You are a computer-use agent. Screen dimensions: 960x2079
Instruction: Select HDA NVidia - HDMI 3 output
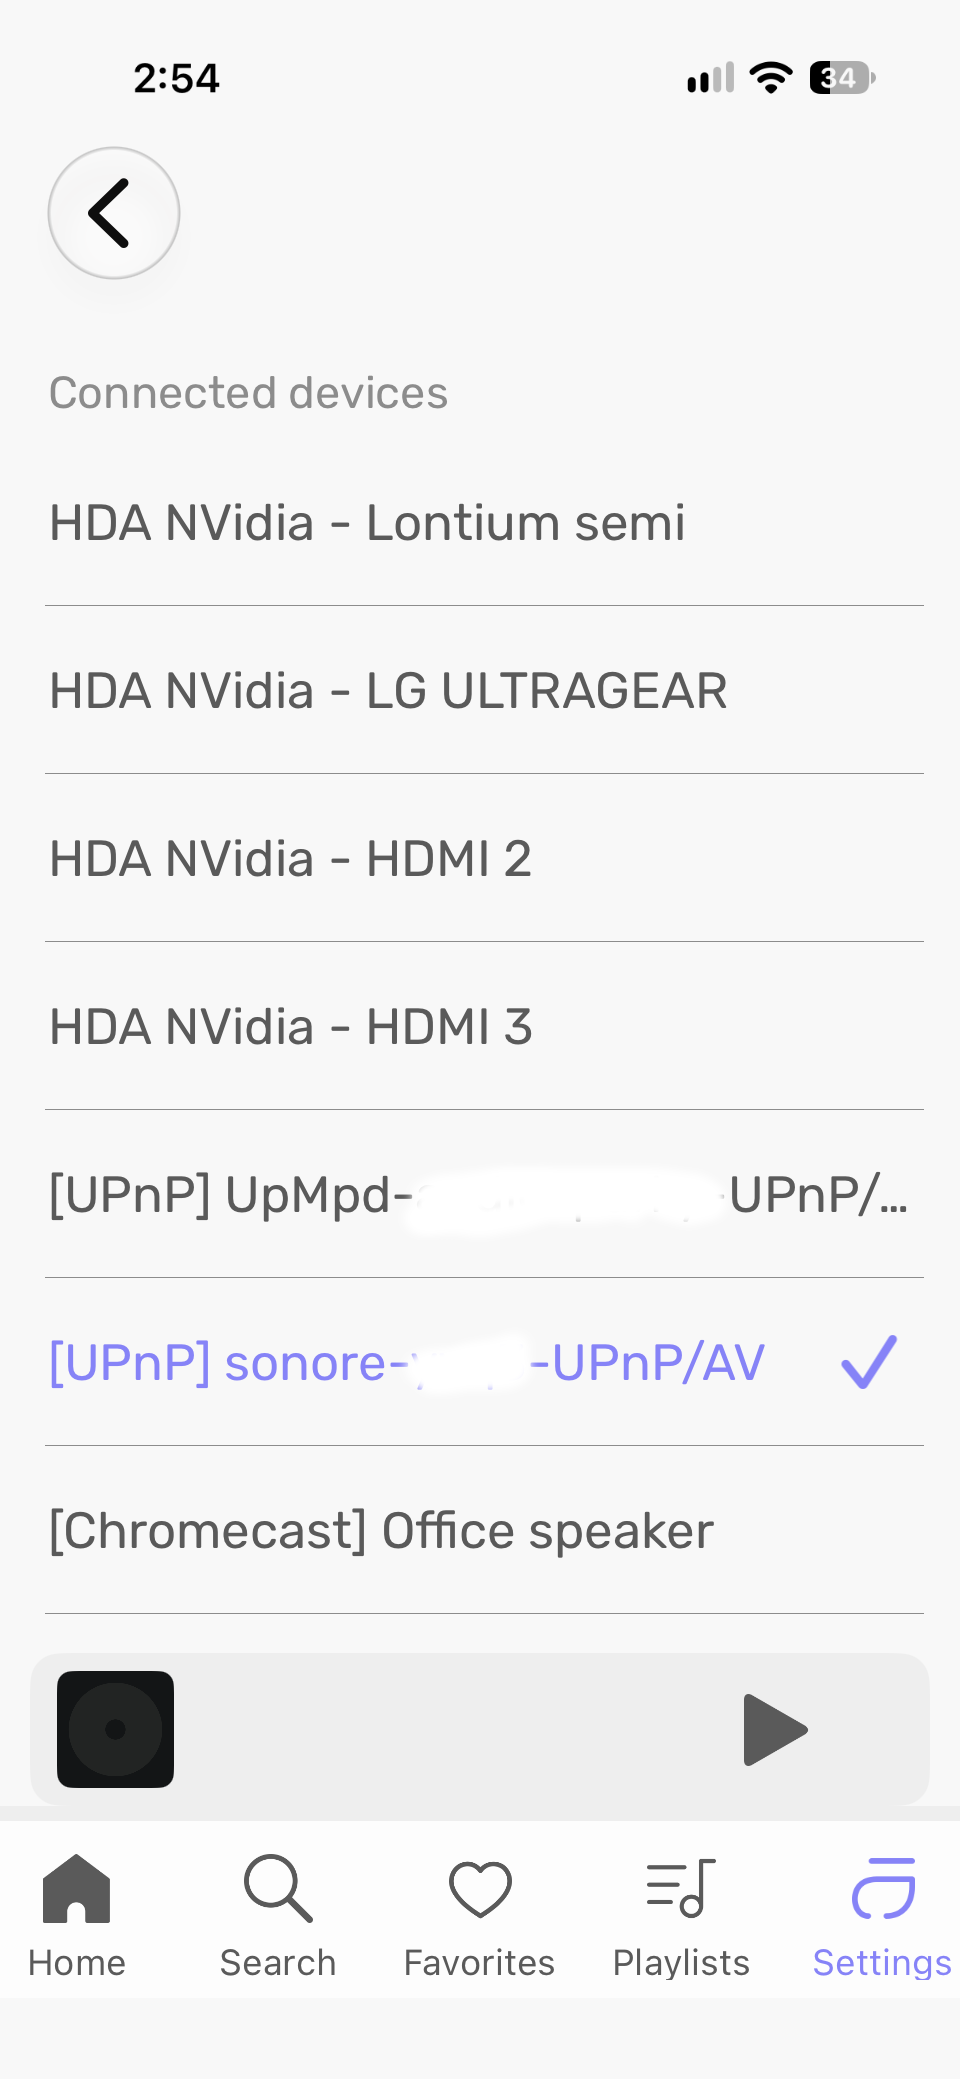484,1027
